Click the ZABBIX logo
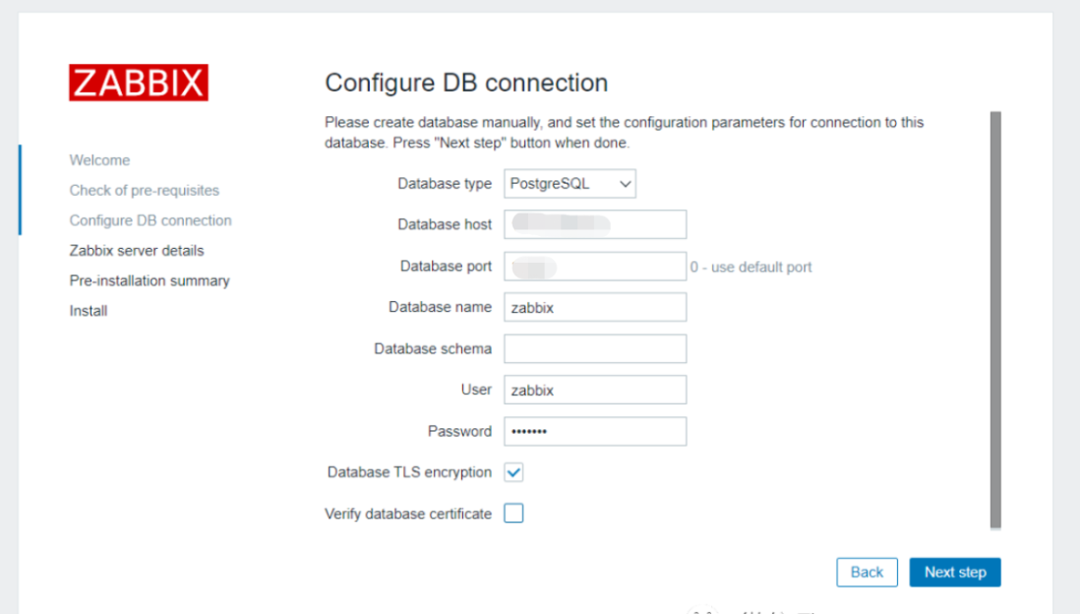 pos(138,83)
